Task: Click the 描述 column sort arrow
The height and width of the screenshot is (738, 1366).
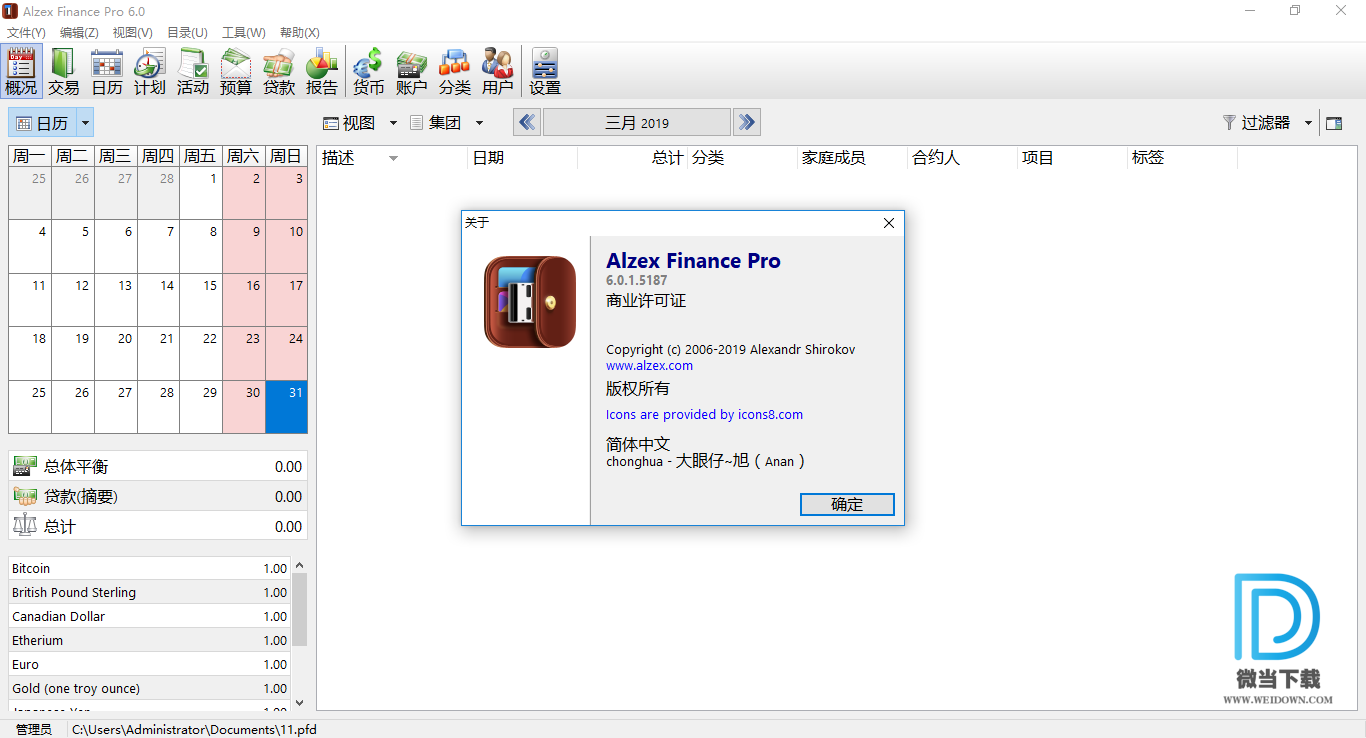Action: [x=393, y=158]
